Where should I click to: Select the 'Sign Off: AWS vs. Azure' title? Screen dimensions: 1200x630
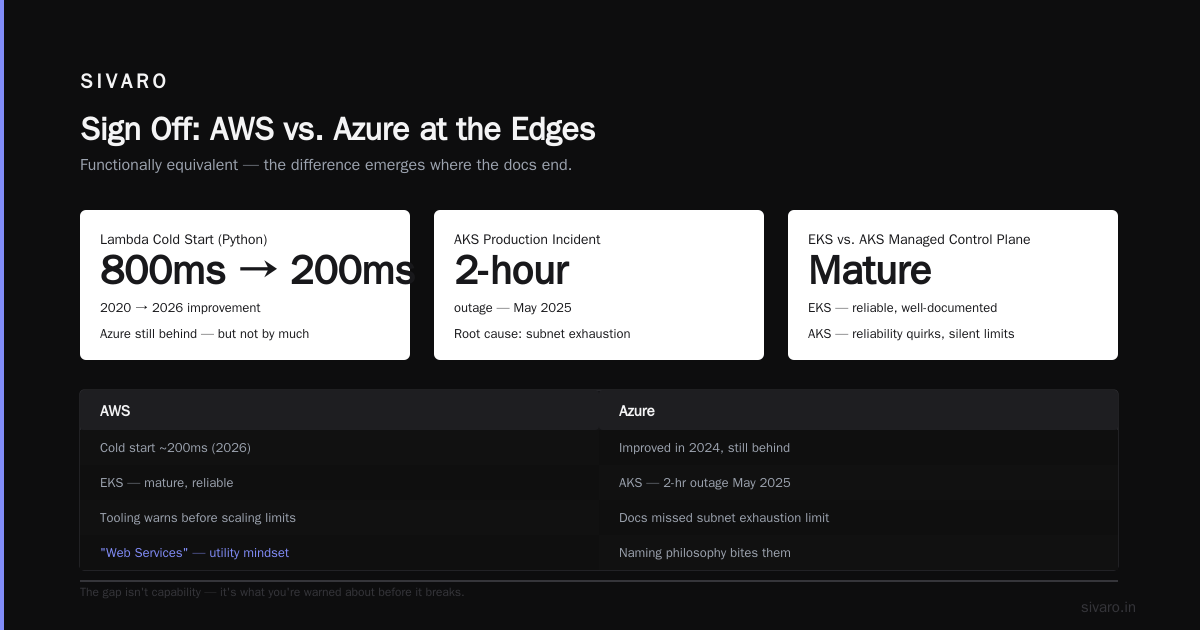tap(338, 129)
